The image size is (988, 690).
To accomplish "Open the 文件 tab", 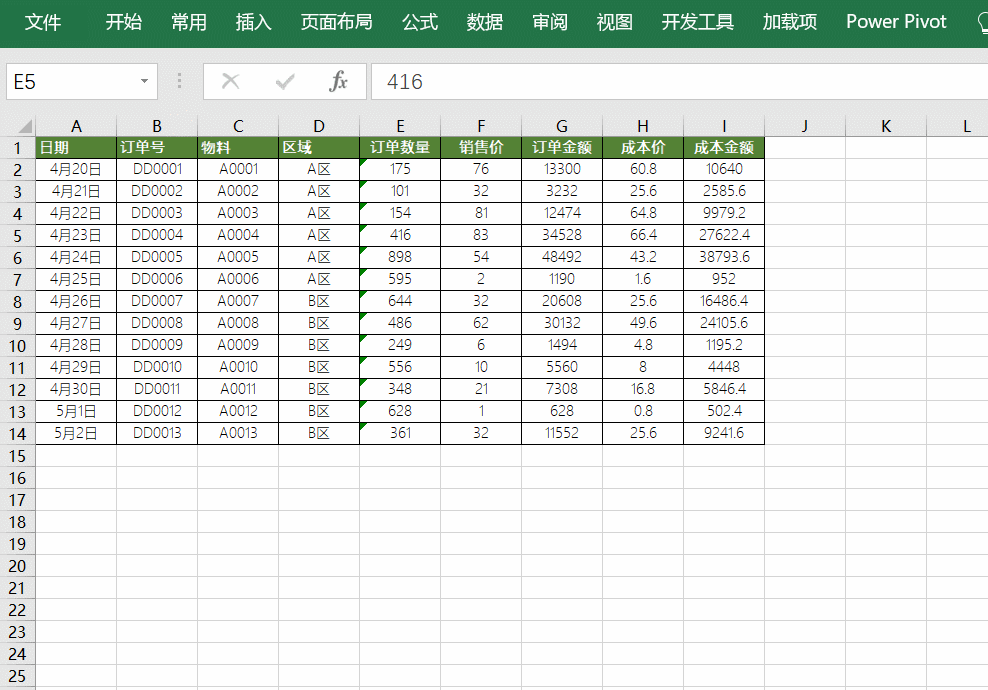I will point(43,22).
